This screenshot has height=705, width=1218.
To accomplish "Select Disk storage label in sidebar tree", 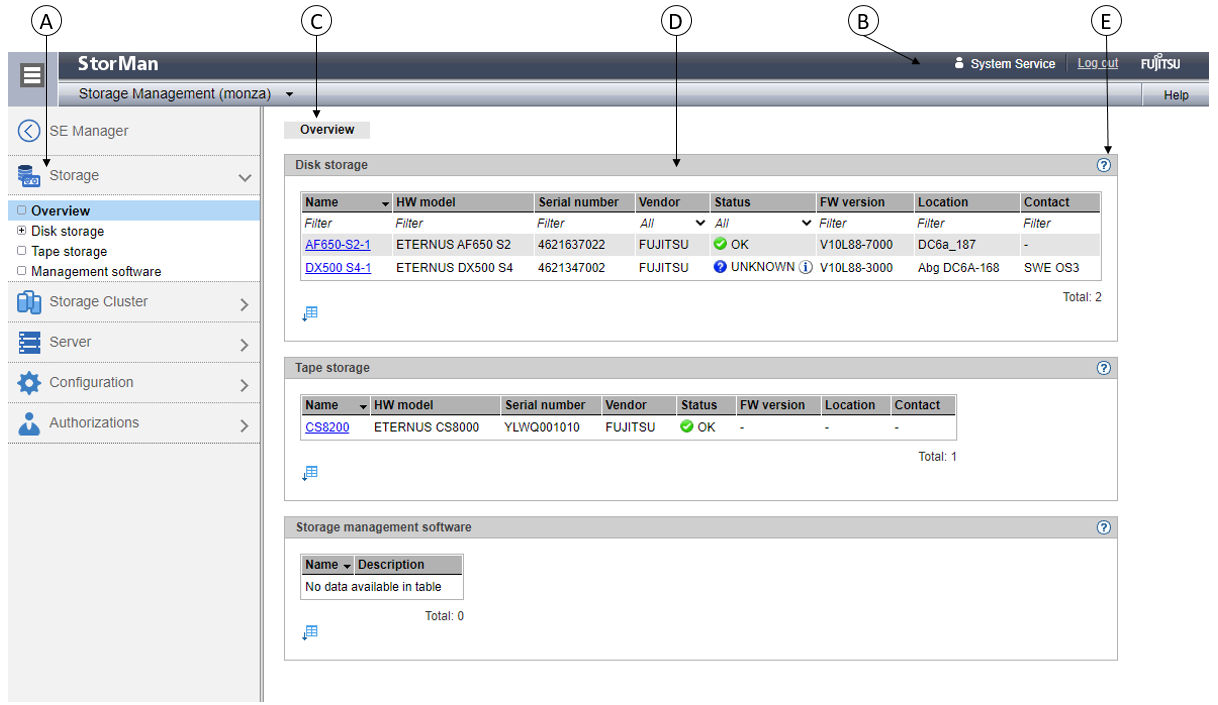I will pyautogui.click(x=67, y=231).
